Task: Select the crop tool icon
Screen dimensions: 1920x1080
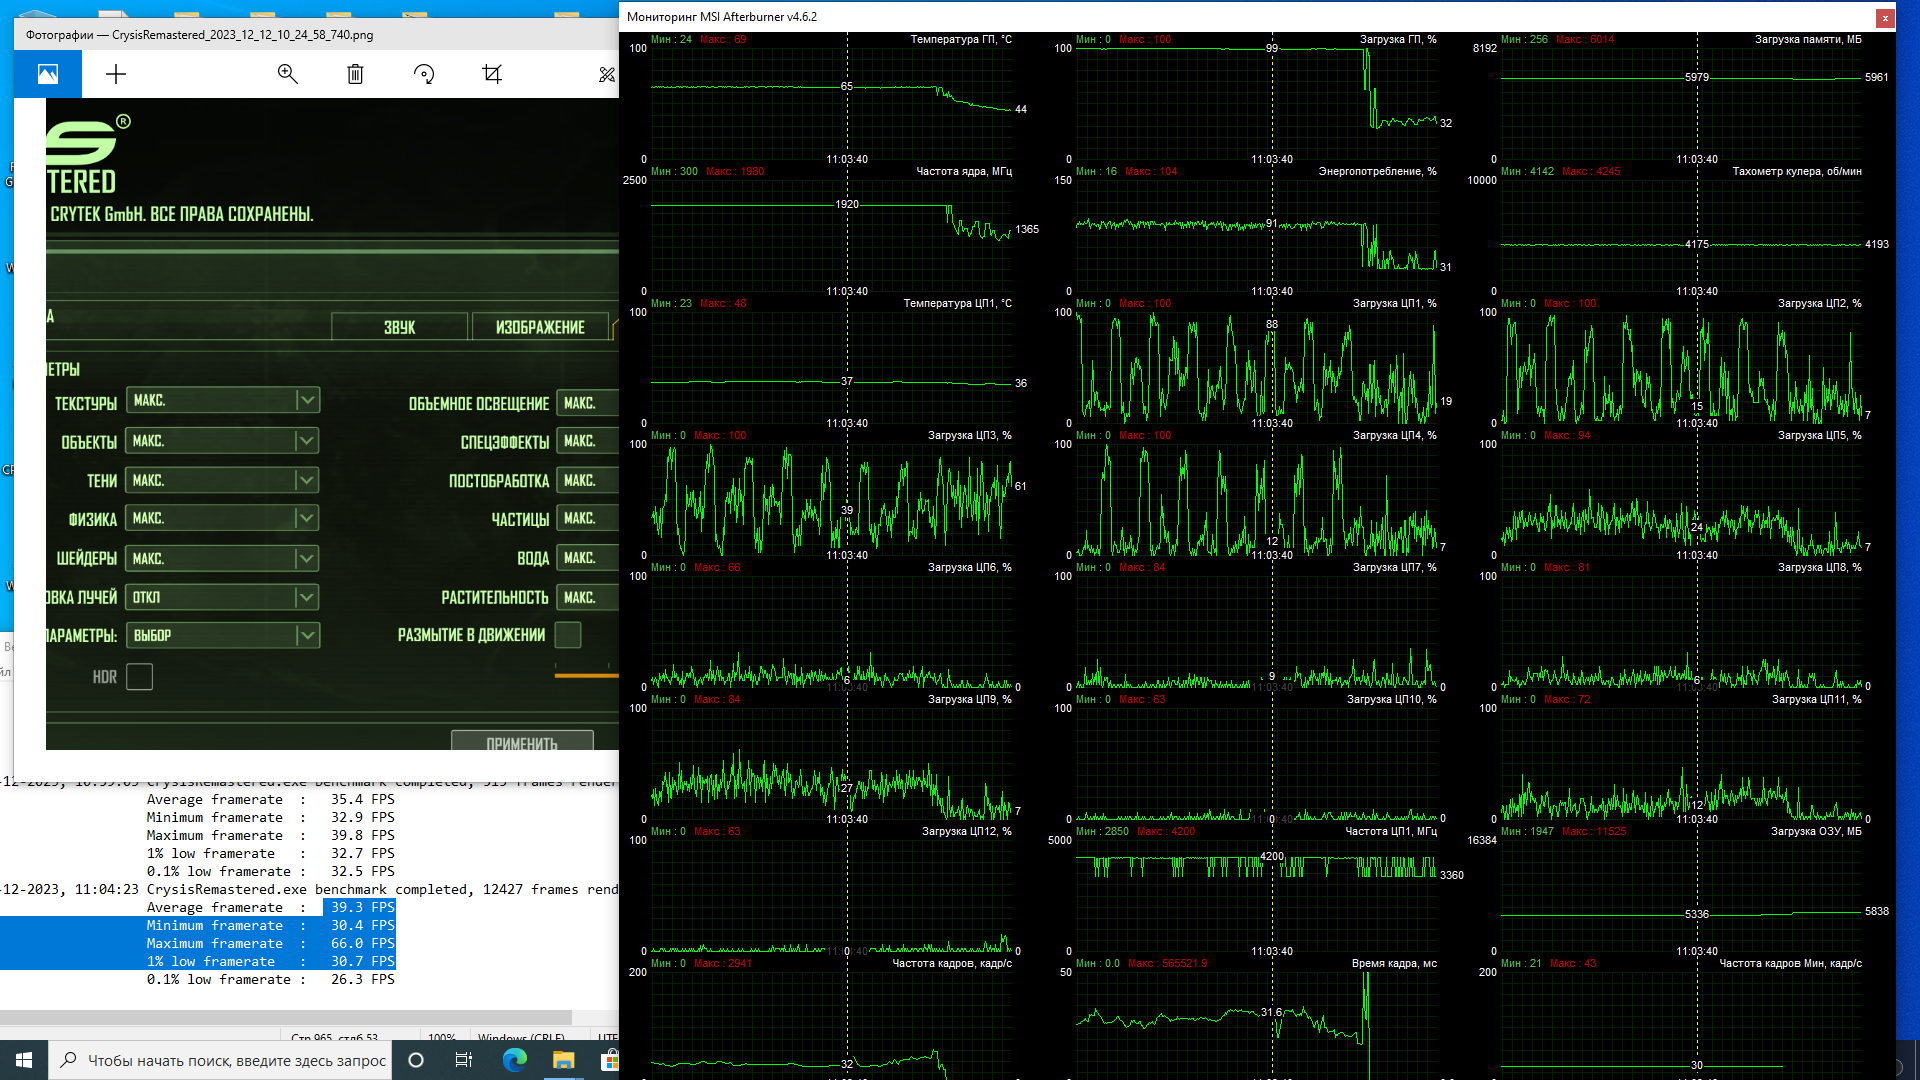Action: pos(492,74)
